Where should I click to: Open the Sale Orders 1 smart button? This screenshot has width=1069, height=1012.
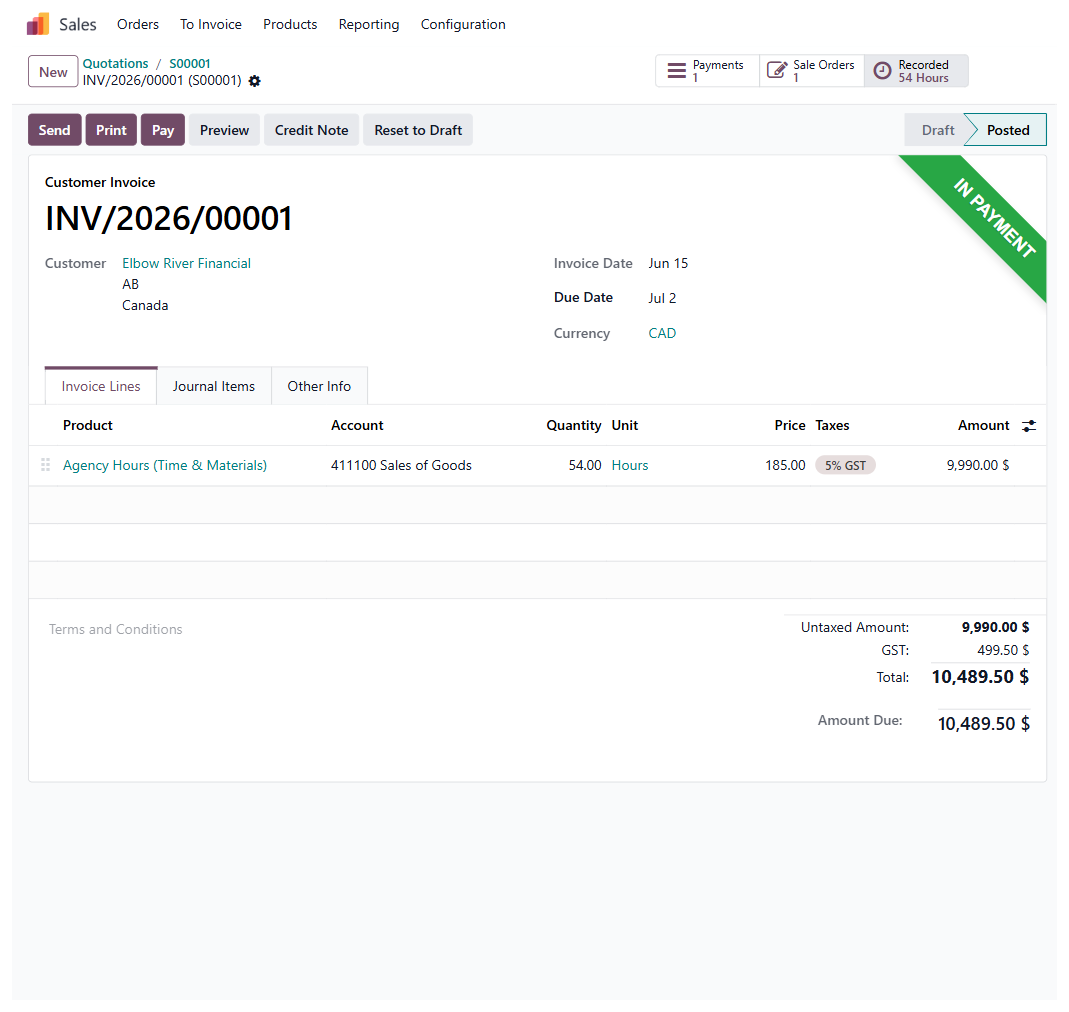[812, 71]
